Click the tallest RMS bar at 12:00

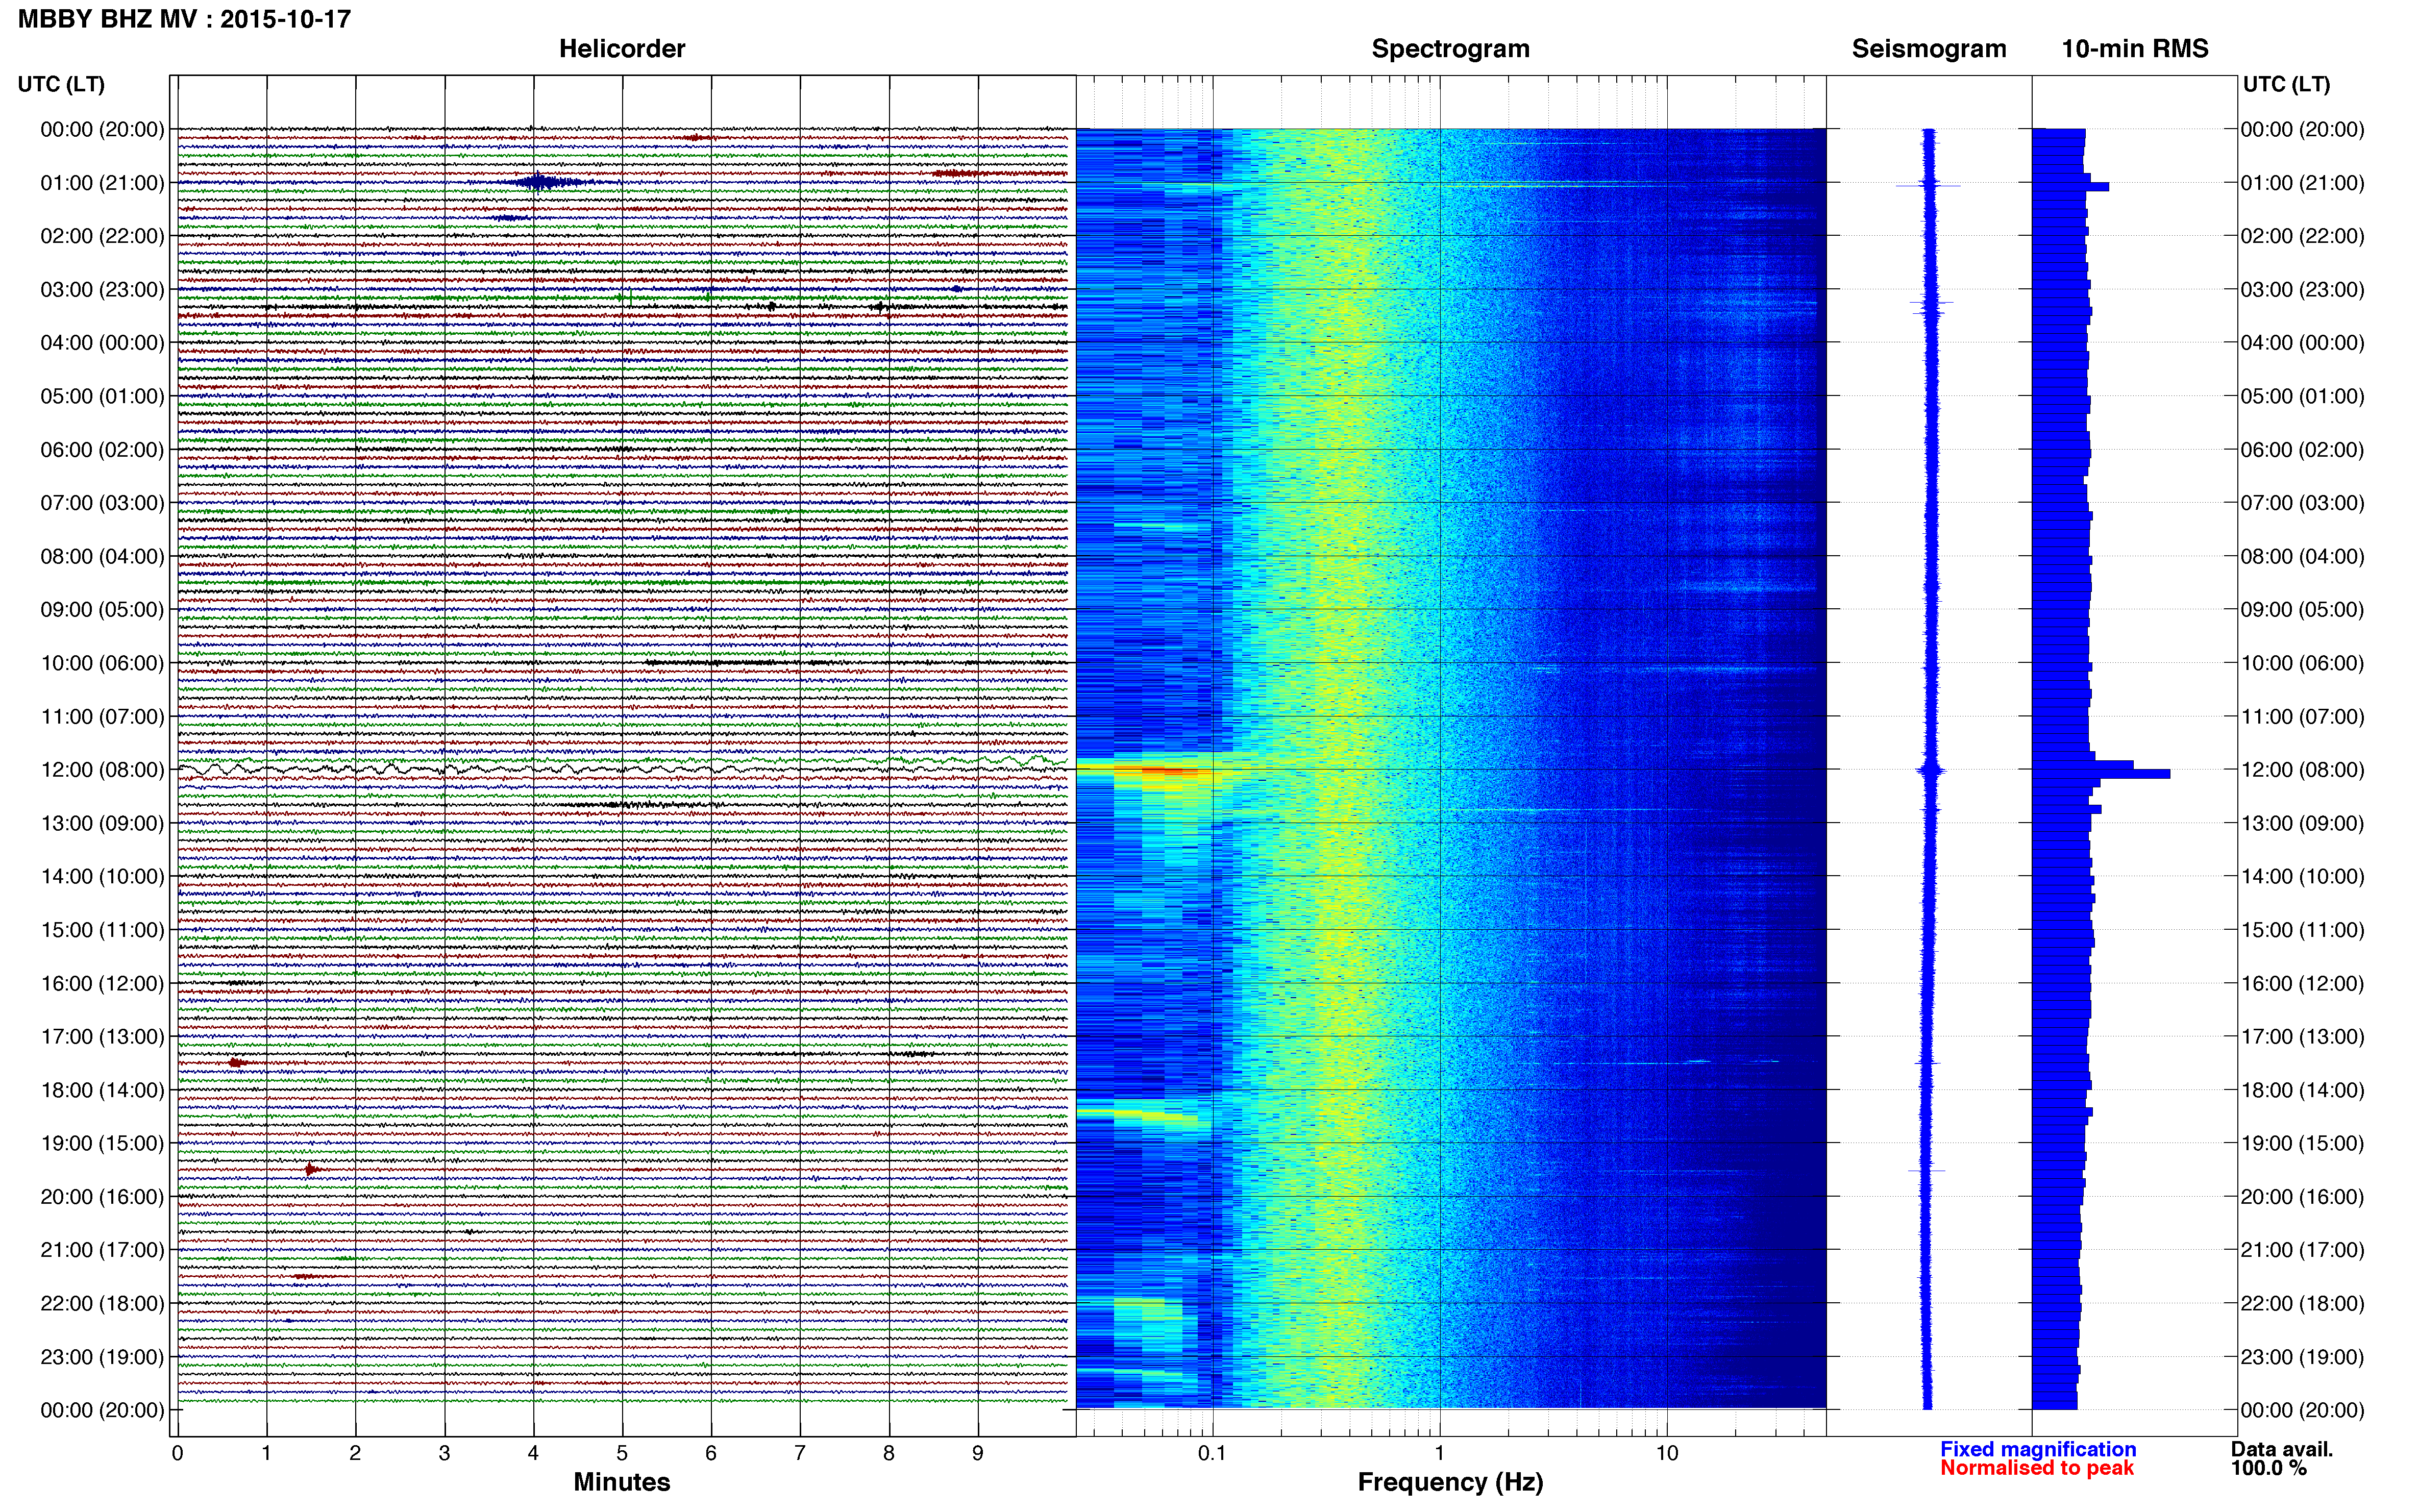tap(2101, 774)
